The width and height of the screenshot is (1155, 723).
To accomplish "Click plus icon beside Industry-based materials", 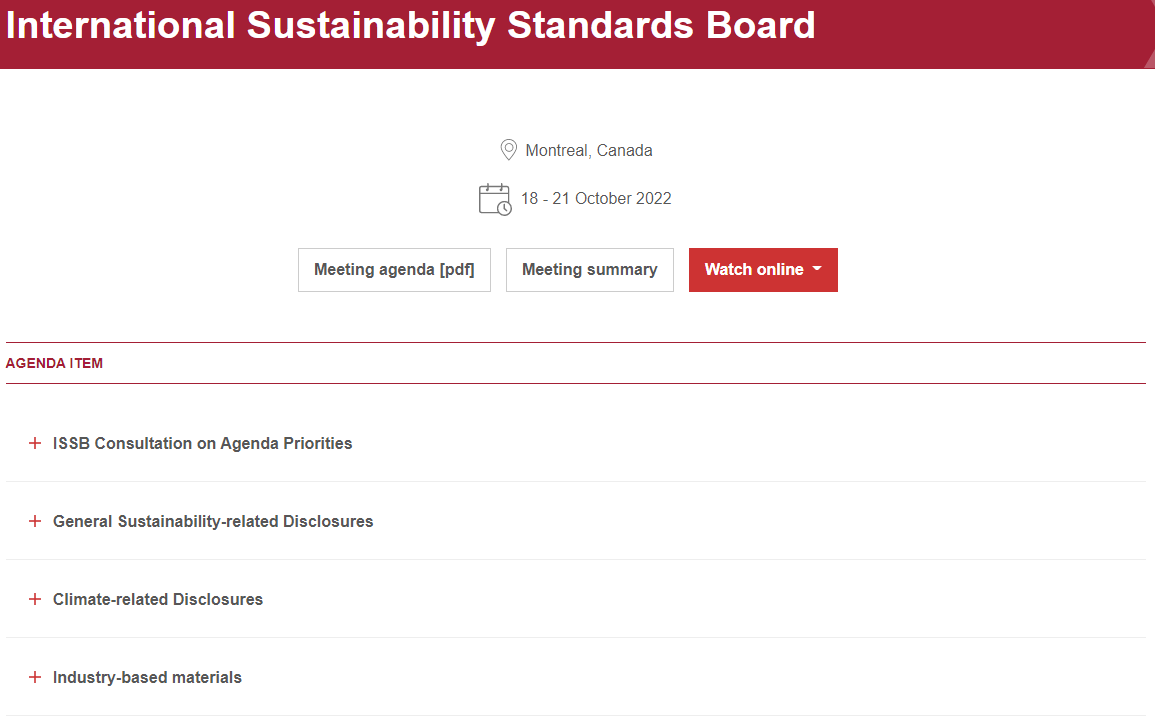I will coord(35,677).
